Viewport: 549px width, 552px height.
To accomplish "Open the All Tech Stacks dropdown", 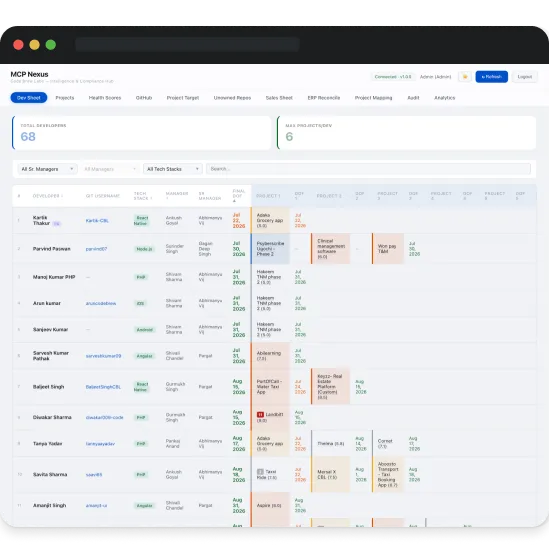I will point(173,169).
